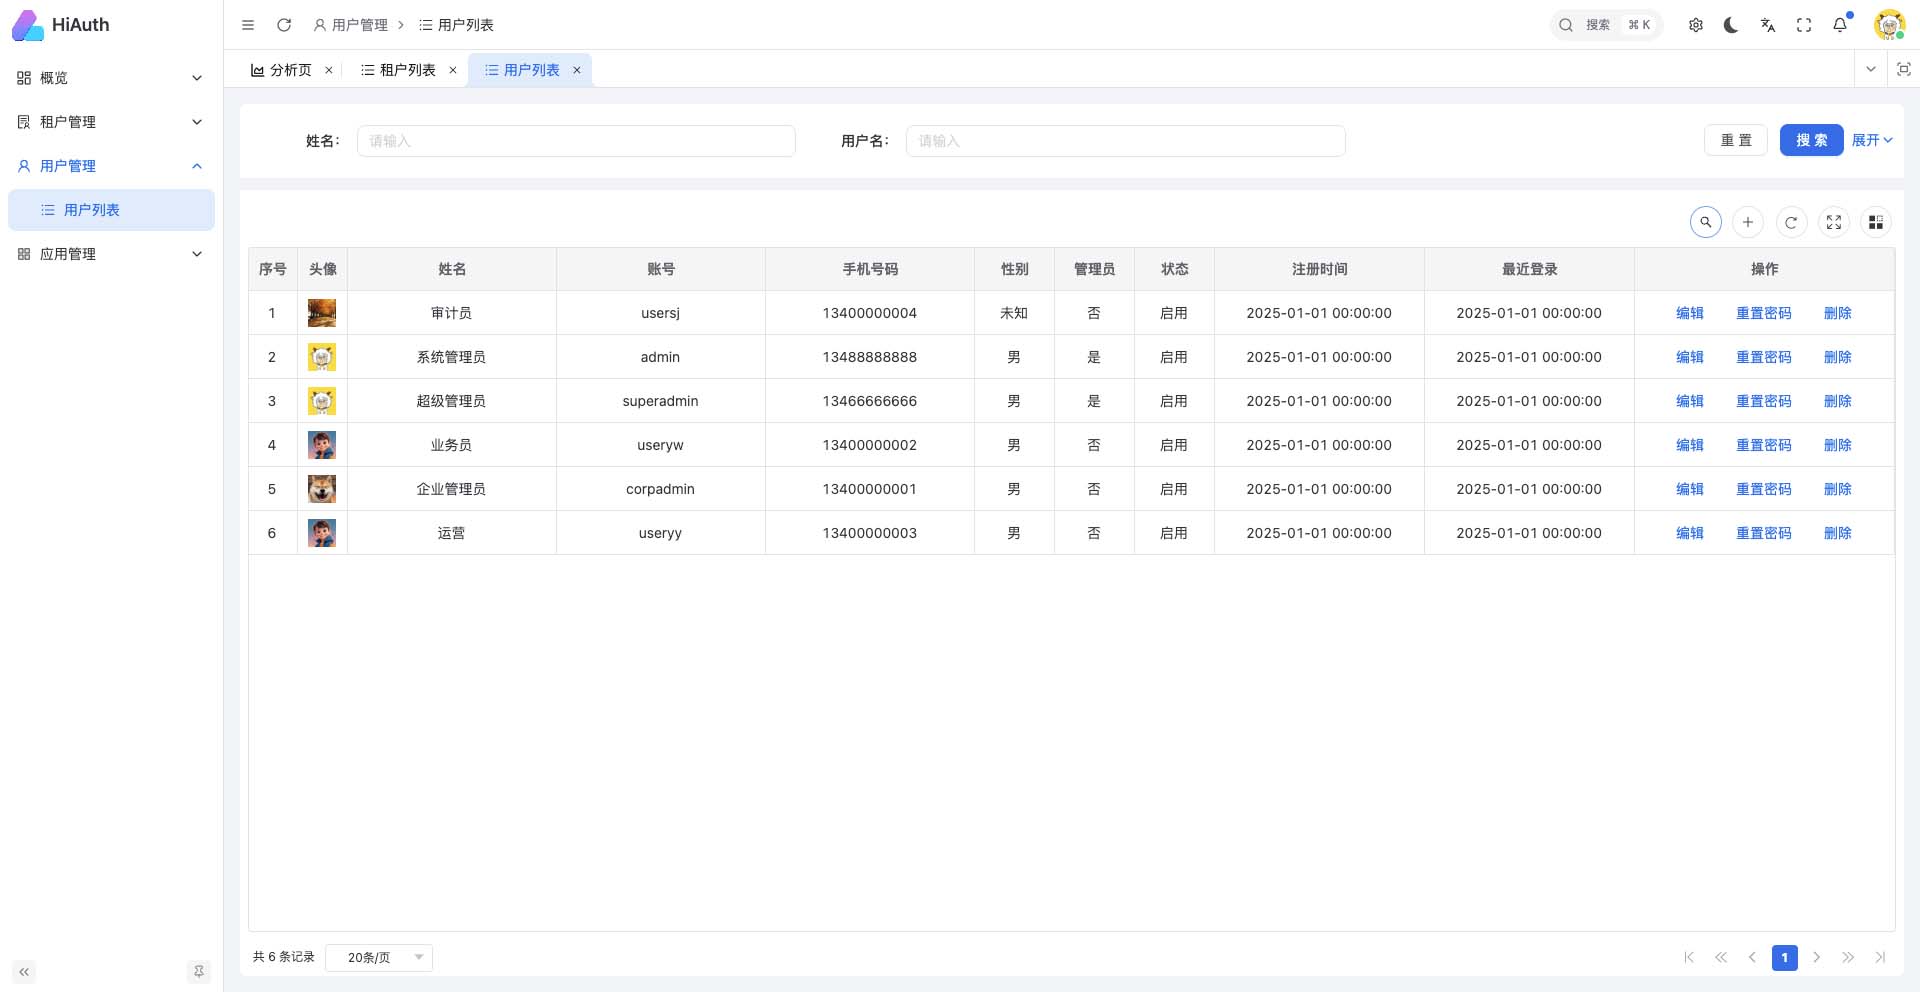Switch to the 分析页 tab
The width and height of the screenshot is (1920, 992).
[x=288, y=69]
